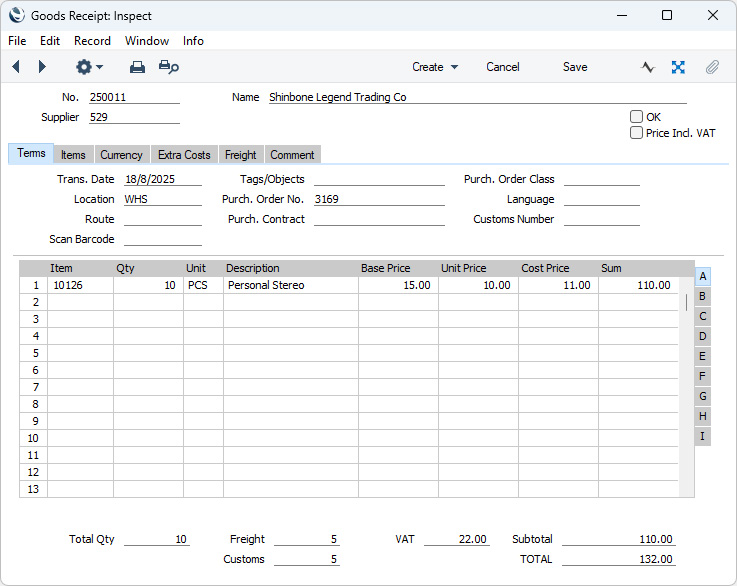This screenshot has height=586, width=737.
Task: Open the Create dropdown
Action: pos(435,67)
